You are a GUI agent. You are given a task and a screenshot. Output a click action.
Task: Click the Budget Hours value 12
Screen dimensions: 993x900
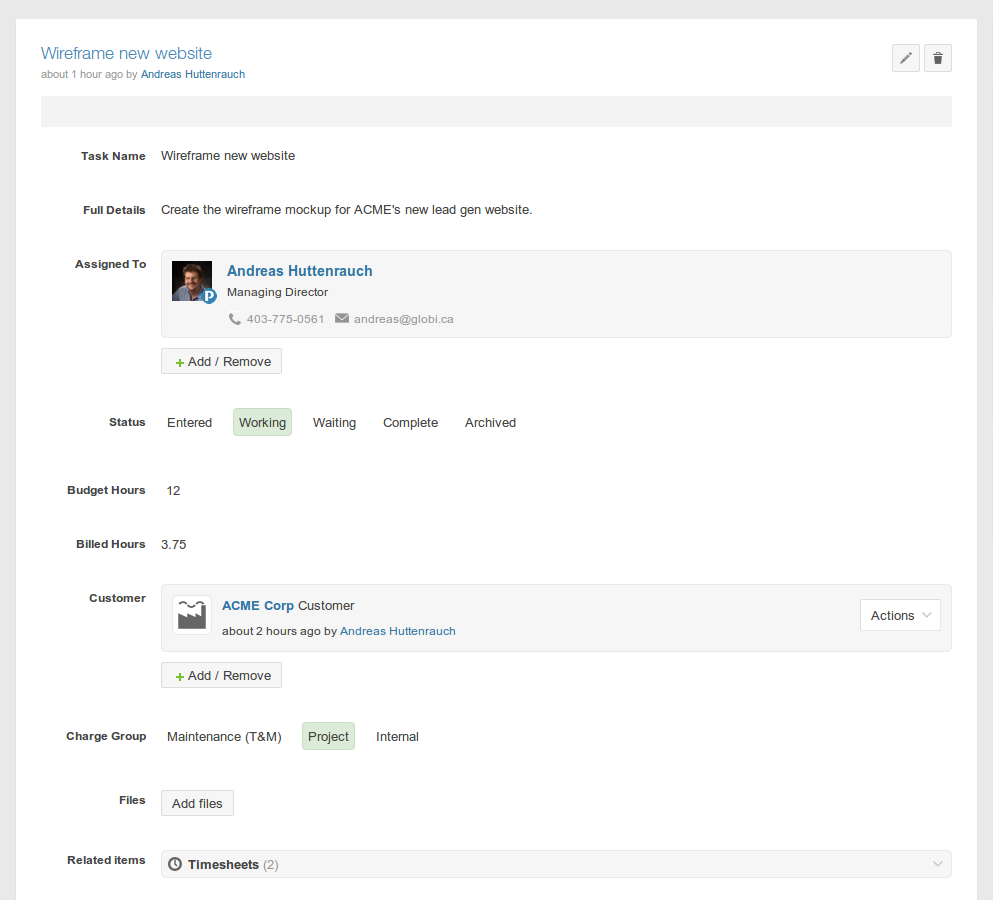174,491
